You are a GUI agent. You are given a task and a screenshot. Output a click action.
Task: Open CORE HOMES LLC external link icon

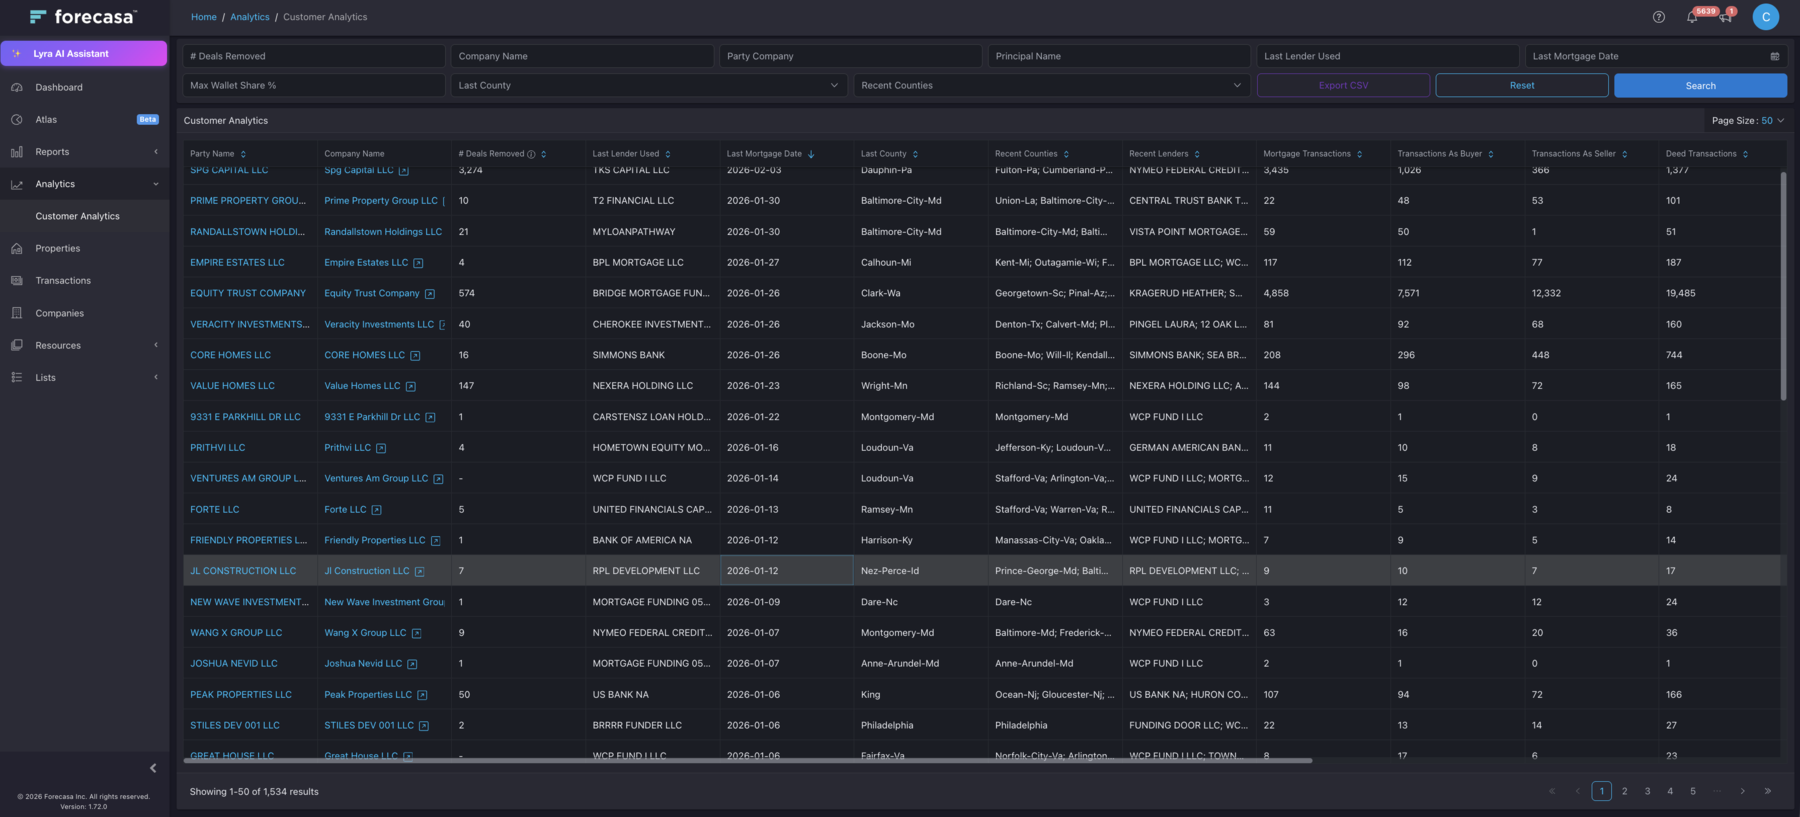click(415, 355)
